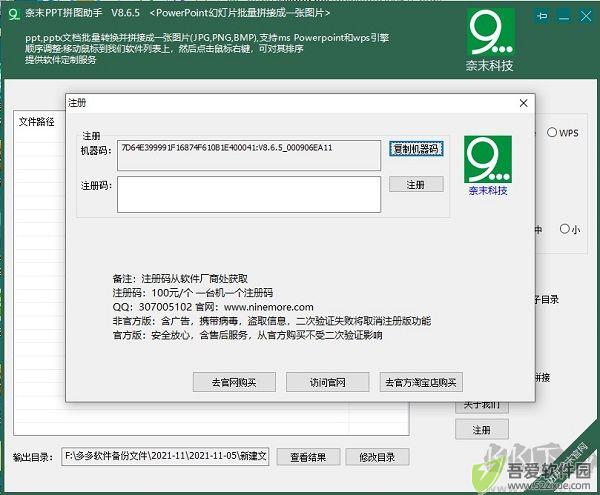Click the 修改目录 button
Screen dimensions: 600x495
coord(377,457)
